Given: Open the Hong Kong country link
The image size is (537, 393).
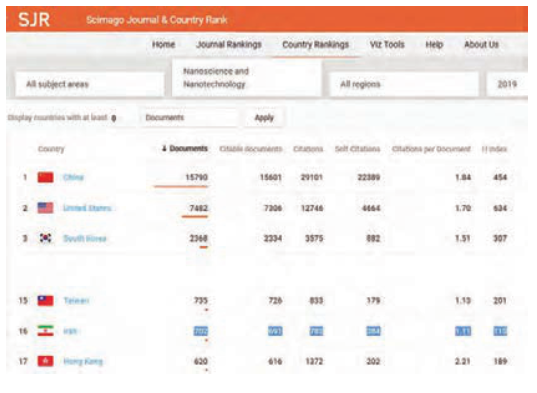Looking at the screenshot, I should (x=83, y=361).
